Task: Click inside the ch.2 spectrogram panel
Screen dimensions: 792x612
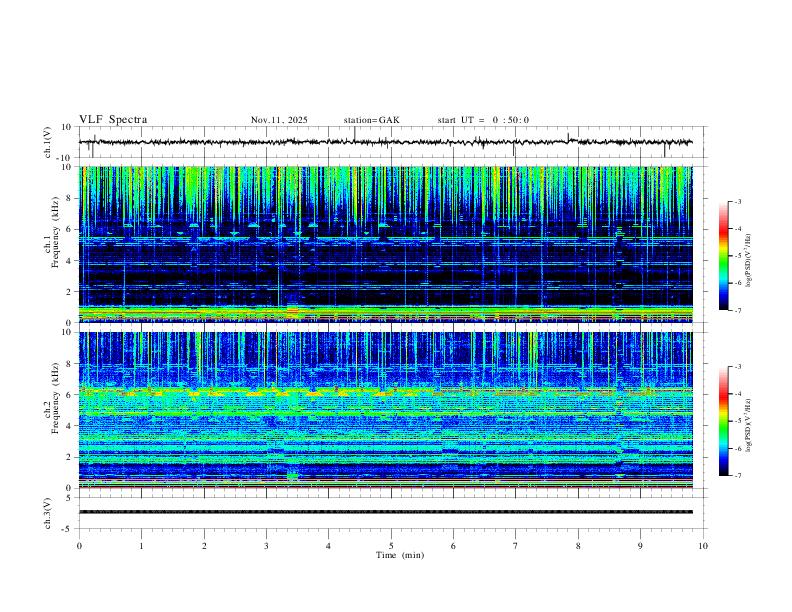Action: click(x=385, y=410)
